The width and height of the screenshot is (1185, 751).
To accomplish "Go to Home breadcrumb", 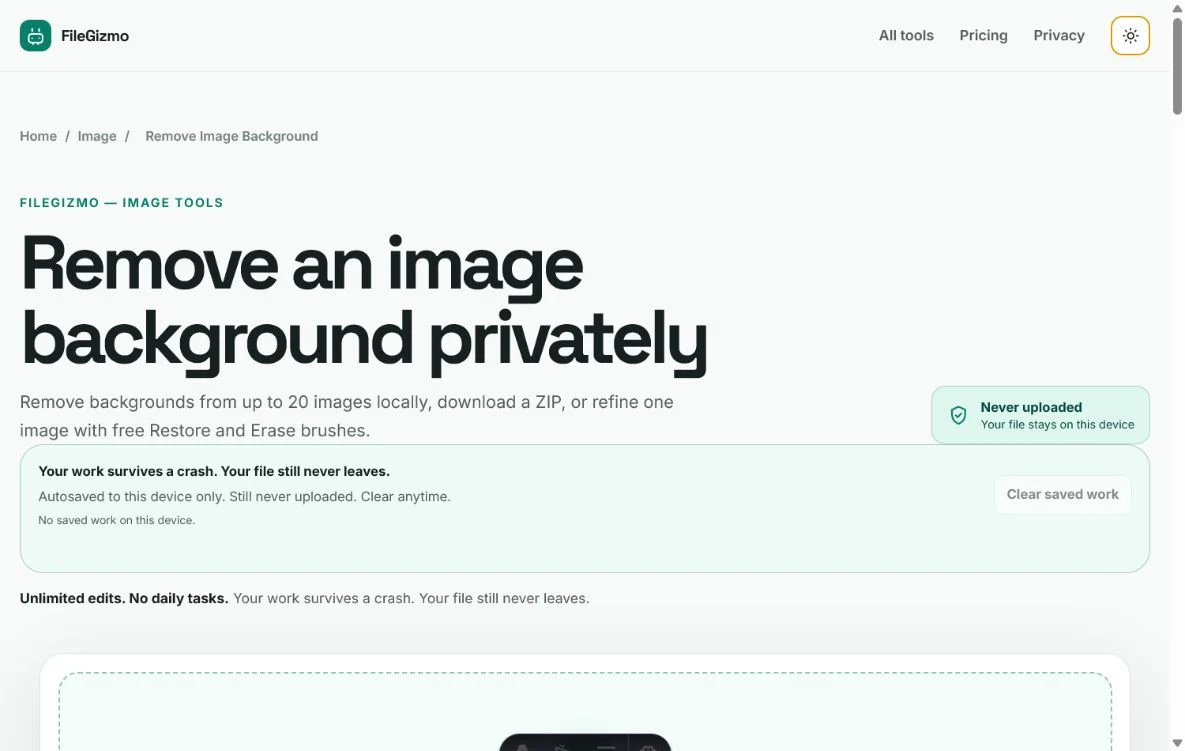I will (x=38, y=136).
